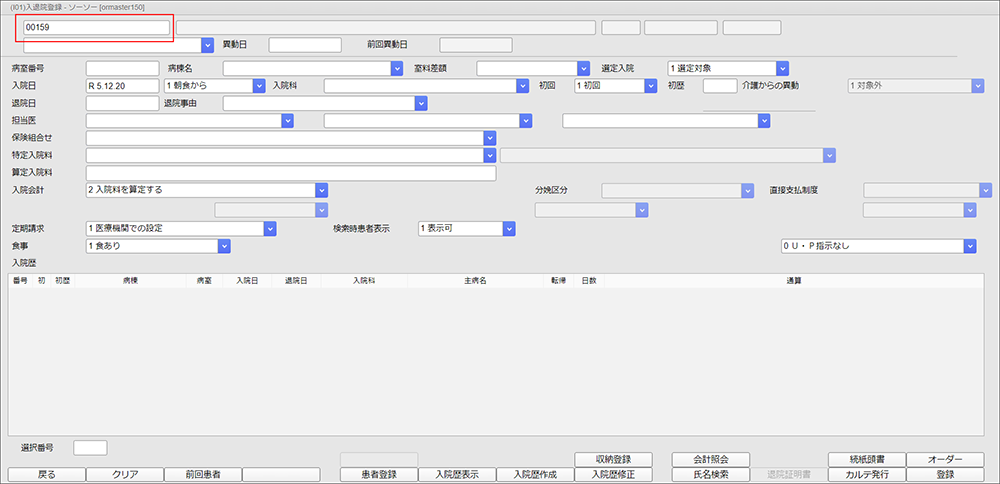Open the 選定入院 dropdown showing 1 選定対象

[x=782, y=69]
